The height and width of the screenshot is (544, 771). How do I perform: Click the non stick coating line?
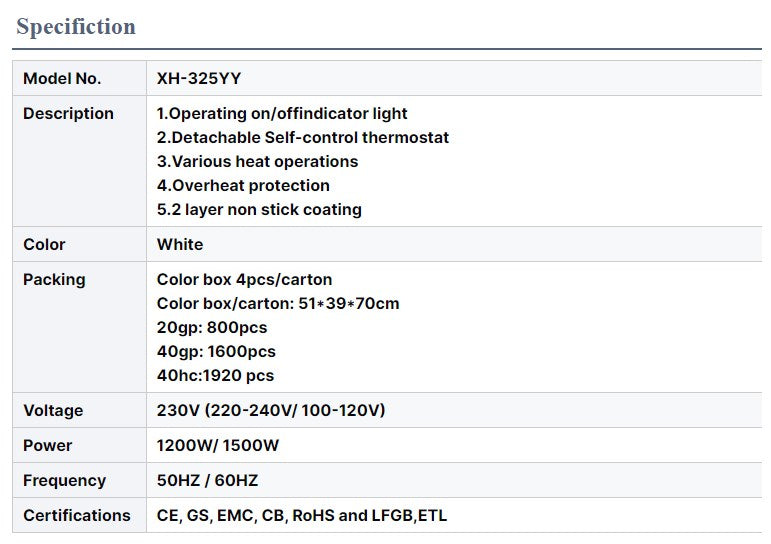[259, 210]
